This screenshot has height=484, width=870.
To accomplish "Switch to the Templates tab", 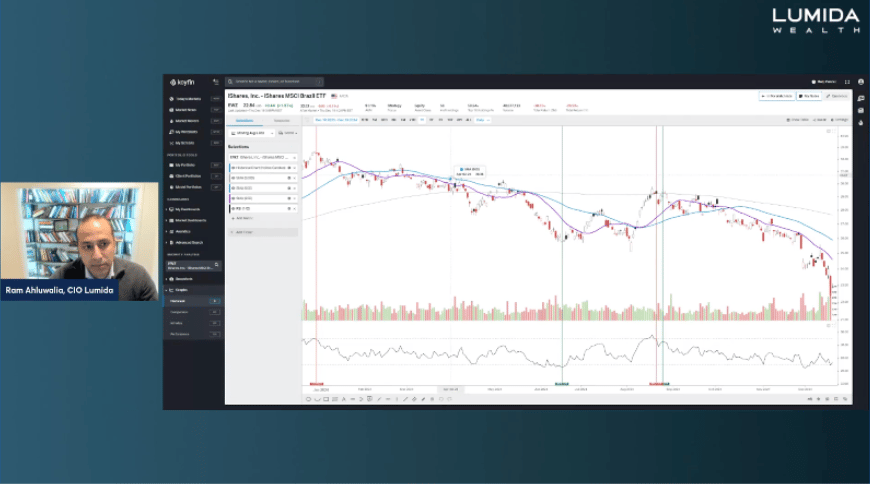I will click(281, 120).
